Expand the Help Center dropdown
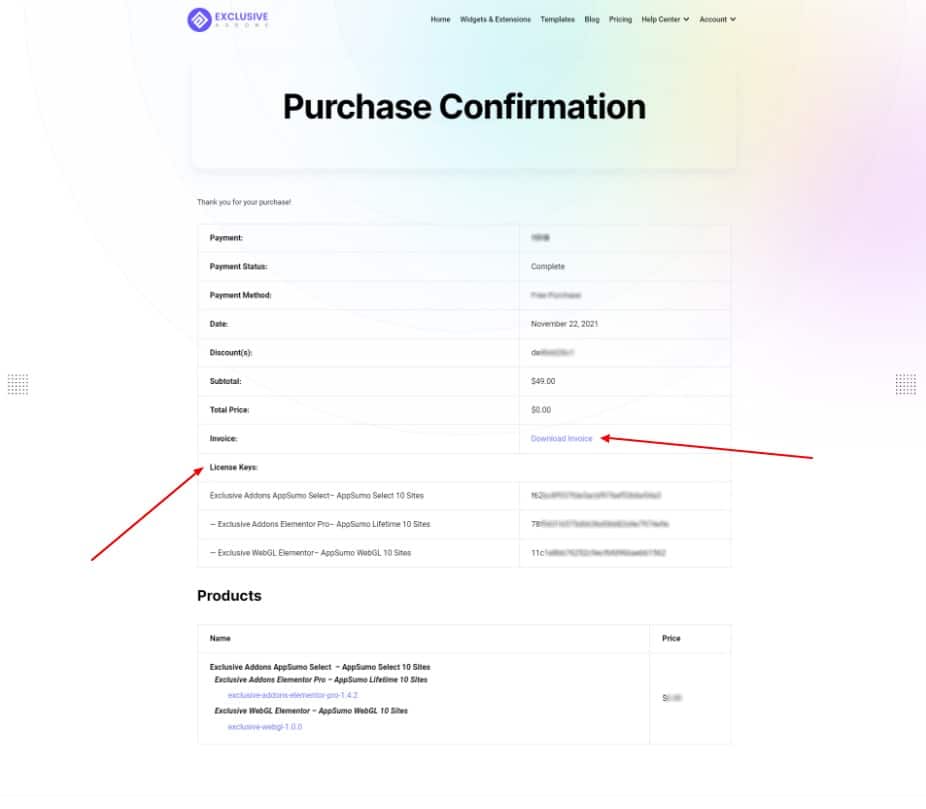The image size is (926, 809). (665, 19)
